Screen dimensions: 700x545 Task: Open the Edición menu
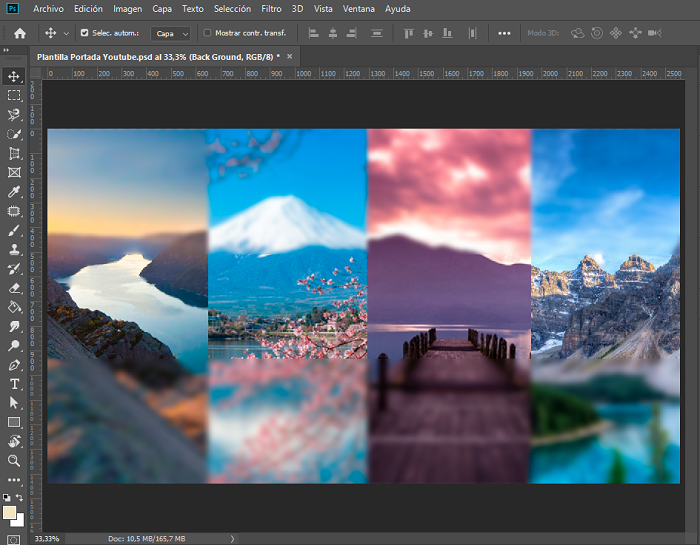point(88,9)
